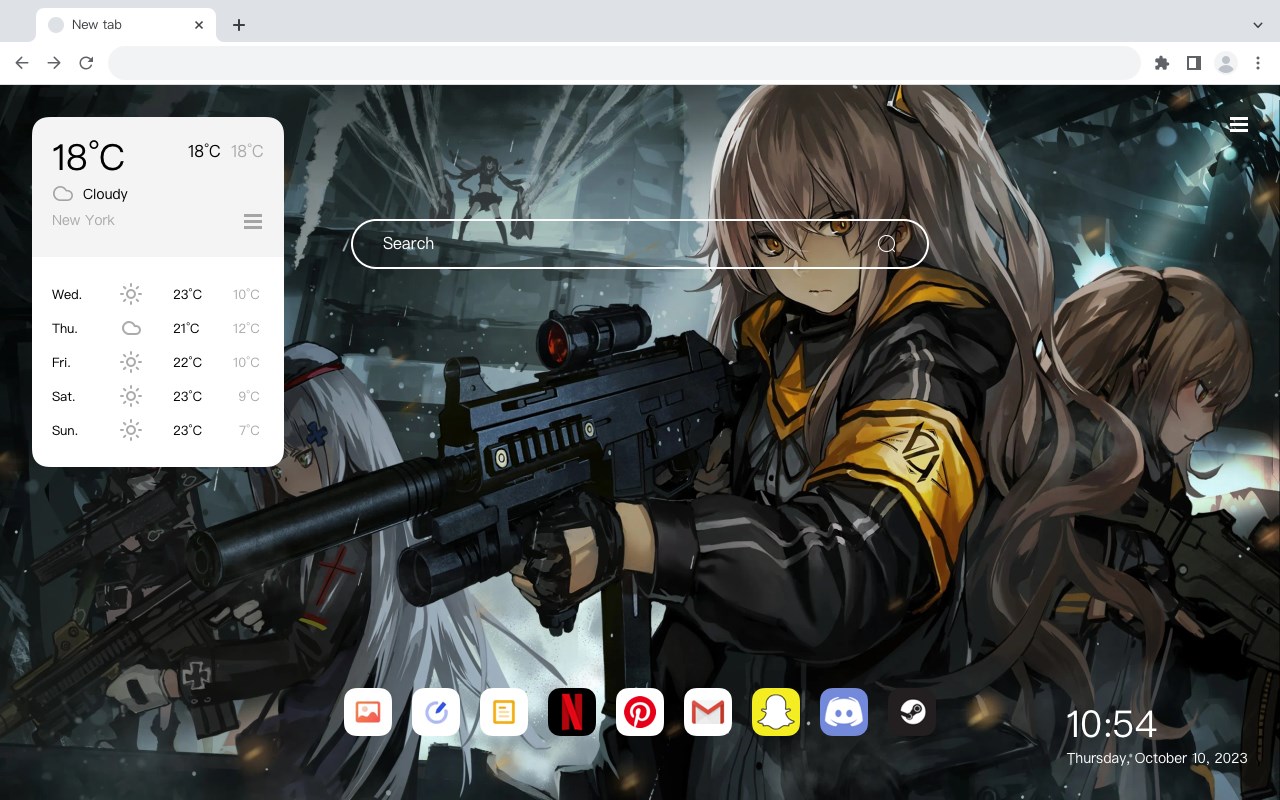
Task: Open the wallpaper image gallery icon
Action: (368, 712)
